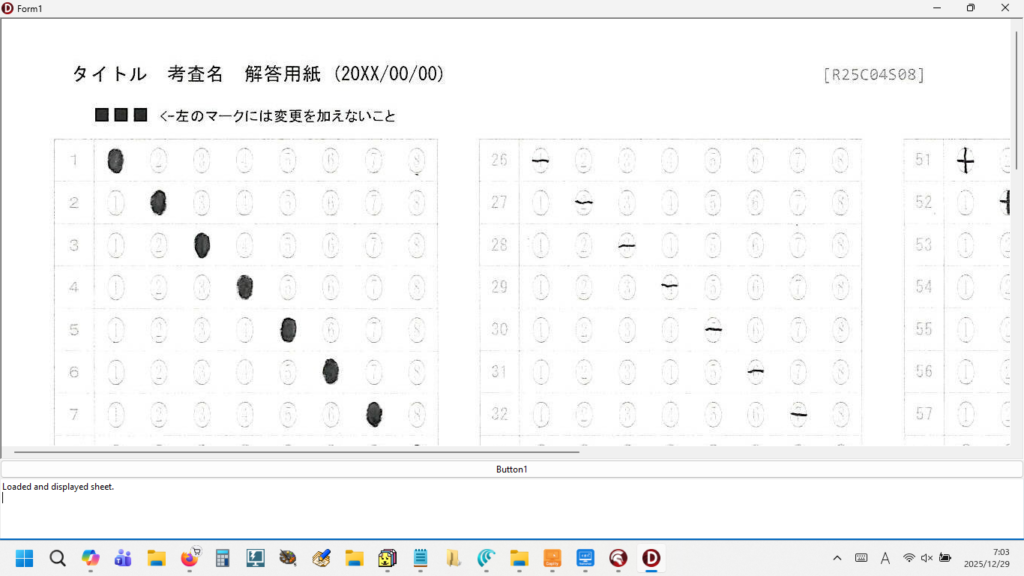The image size is (1024, 576).
Task: Open Microsoft Teams from the taskbar
Action: coord(123,558)
